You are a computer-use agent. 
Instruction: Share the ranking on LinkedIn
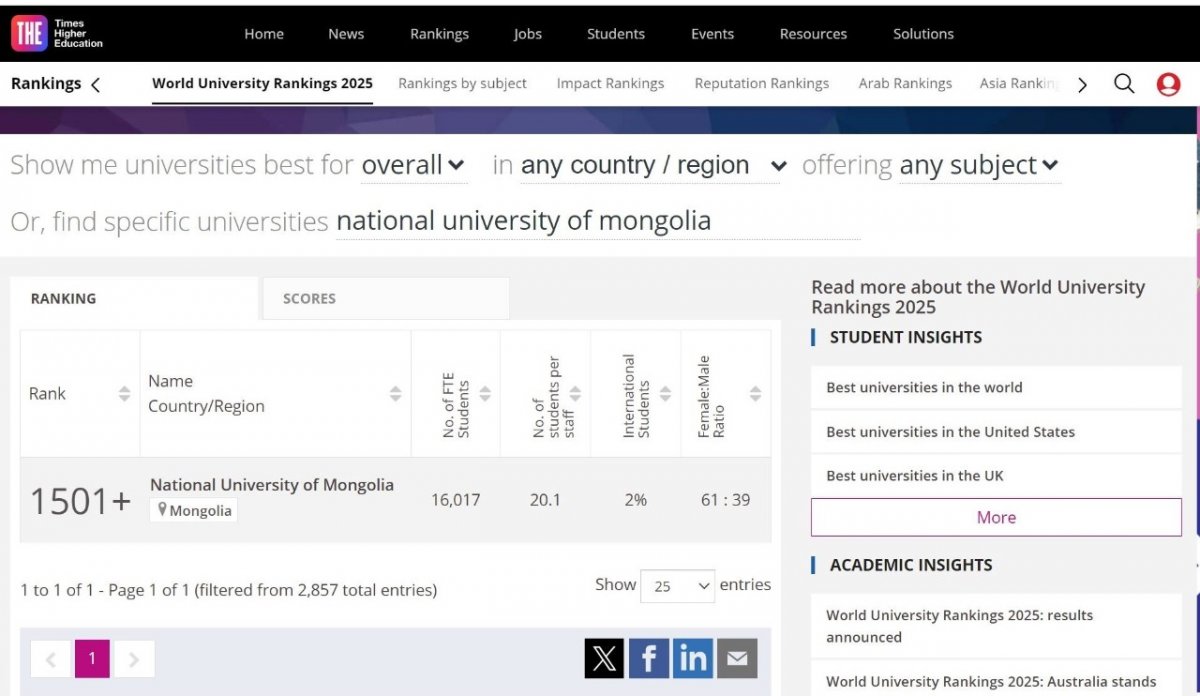(693, 658)
